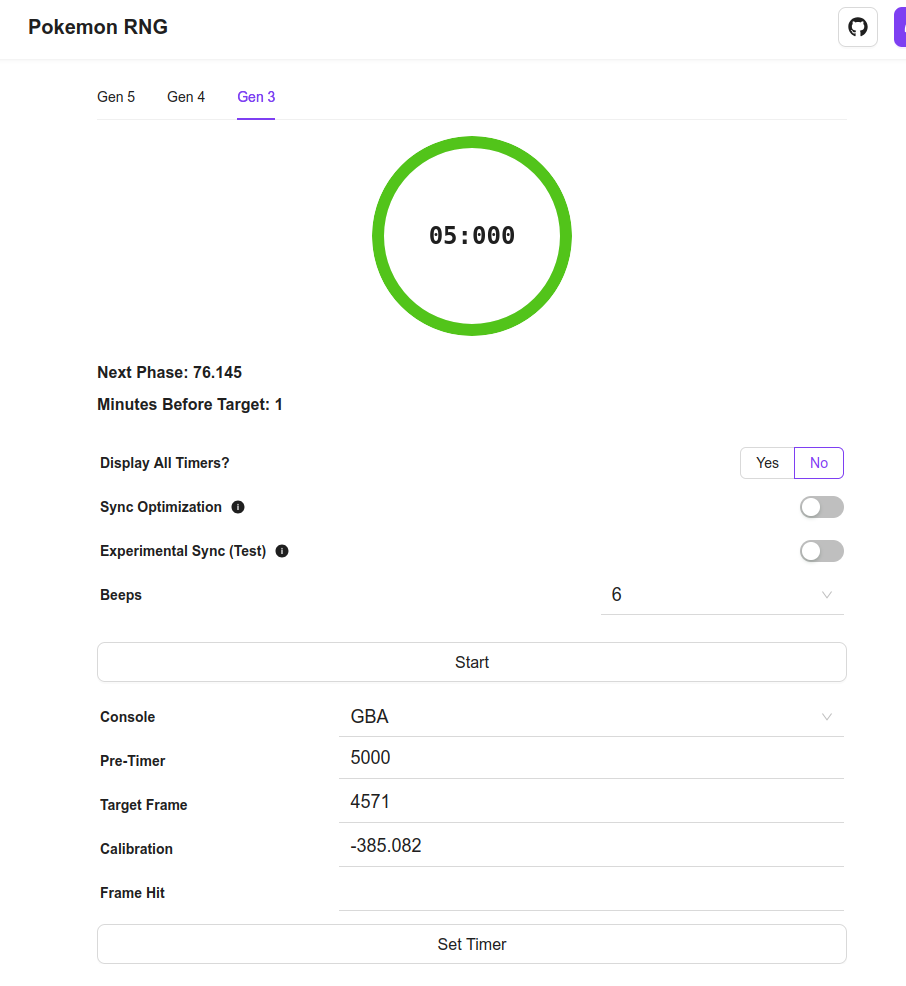
Task: Click the Next Phase: 76.145 text
Action: (x=170, y=372)
